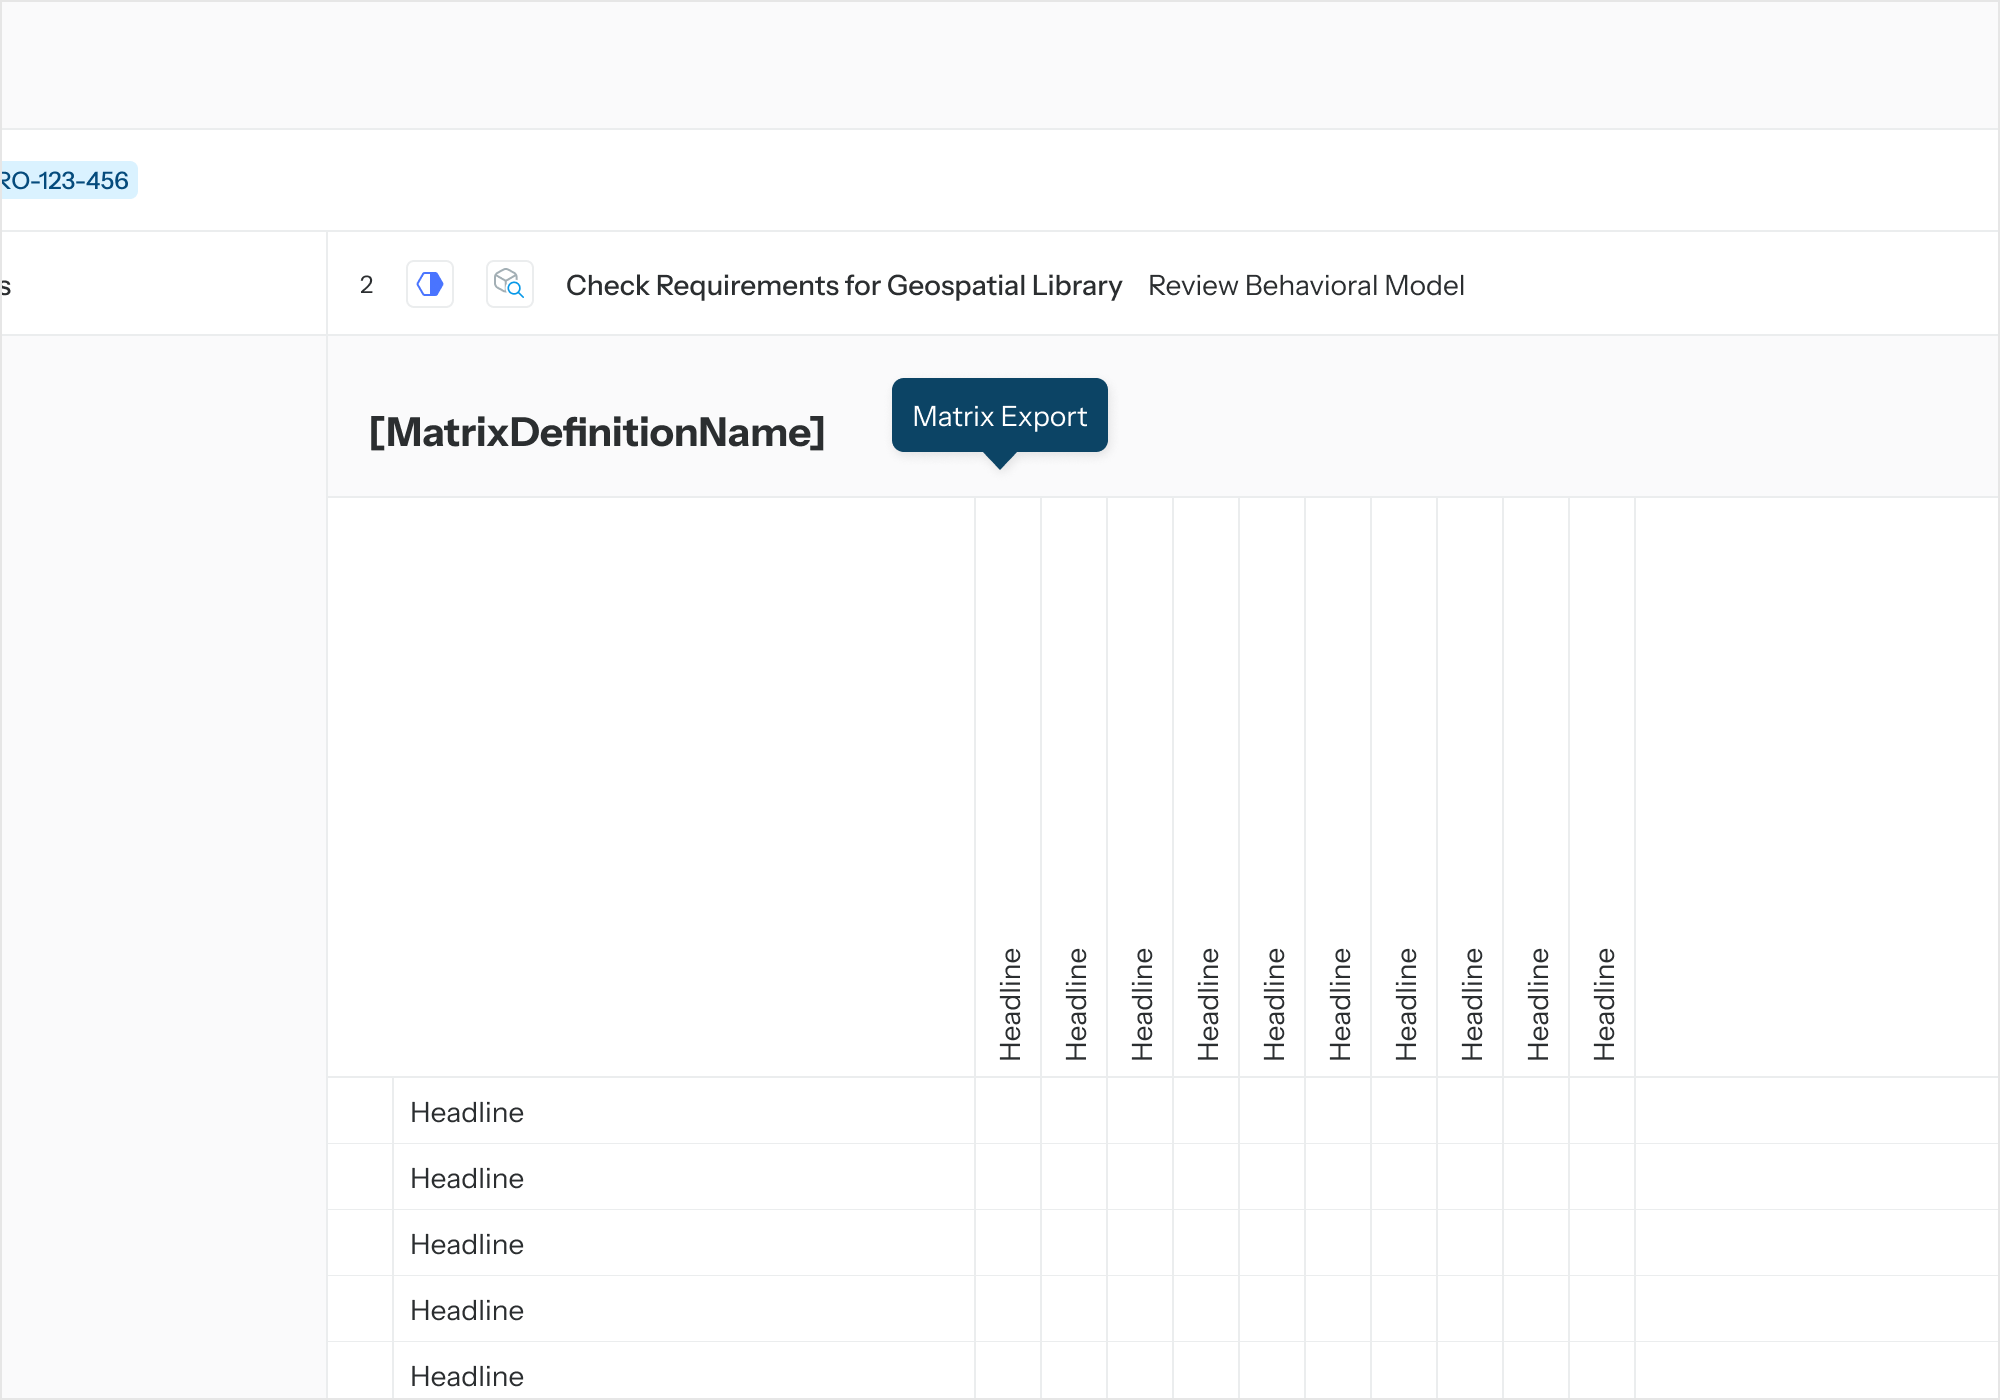2000x1400 pixels.
Task: Select the Review Behavioral Model label
Action: (x=1305, y=286)
